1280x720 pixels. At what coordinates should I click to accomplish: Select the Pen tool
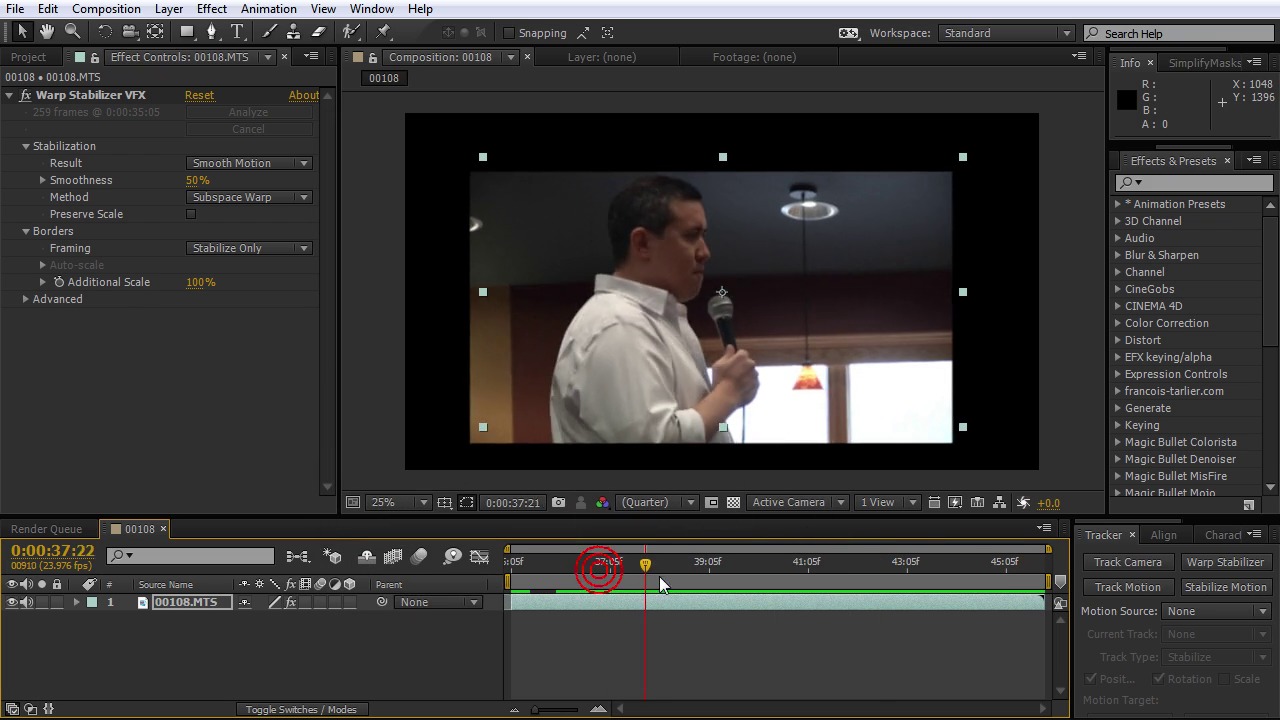pyautogui.click(x=211, y=32)
